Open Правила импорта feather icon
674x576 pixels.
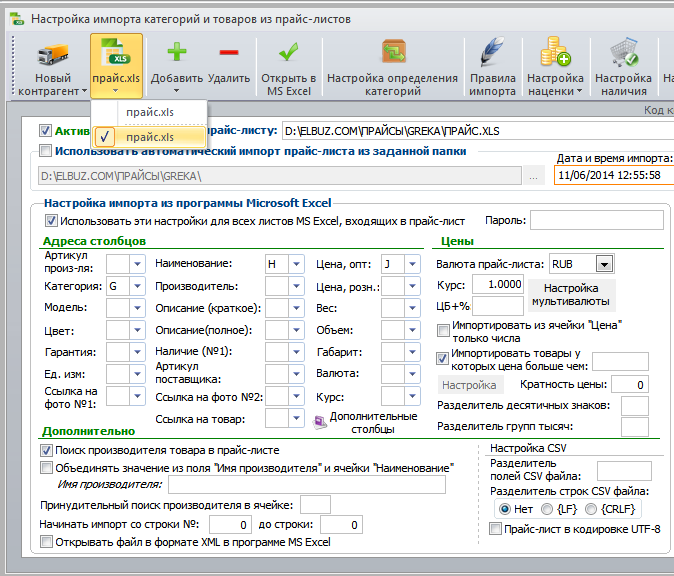(493, 52)
